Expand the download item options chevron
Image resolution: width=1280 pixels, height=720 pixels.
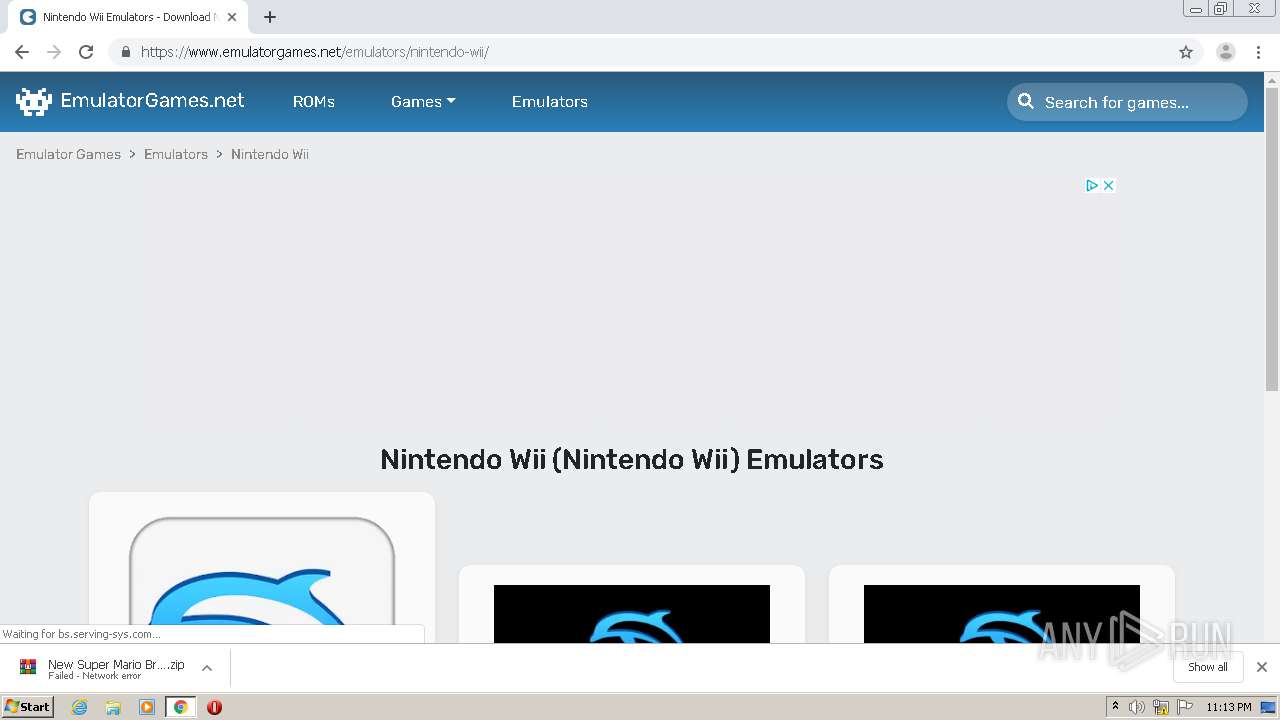pos(207,668)
